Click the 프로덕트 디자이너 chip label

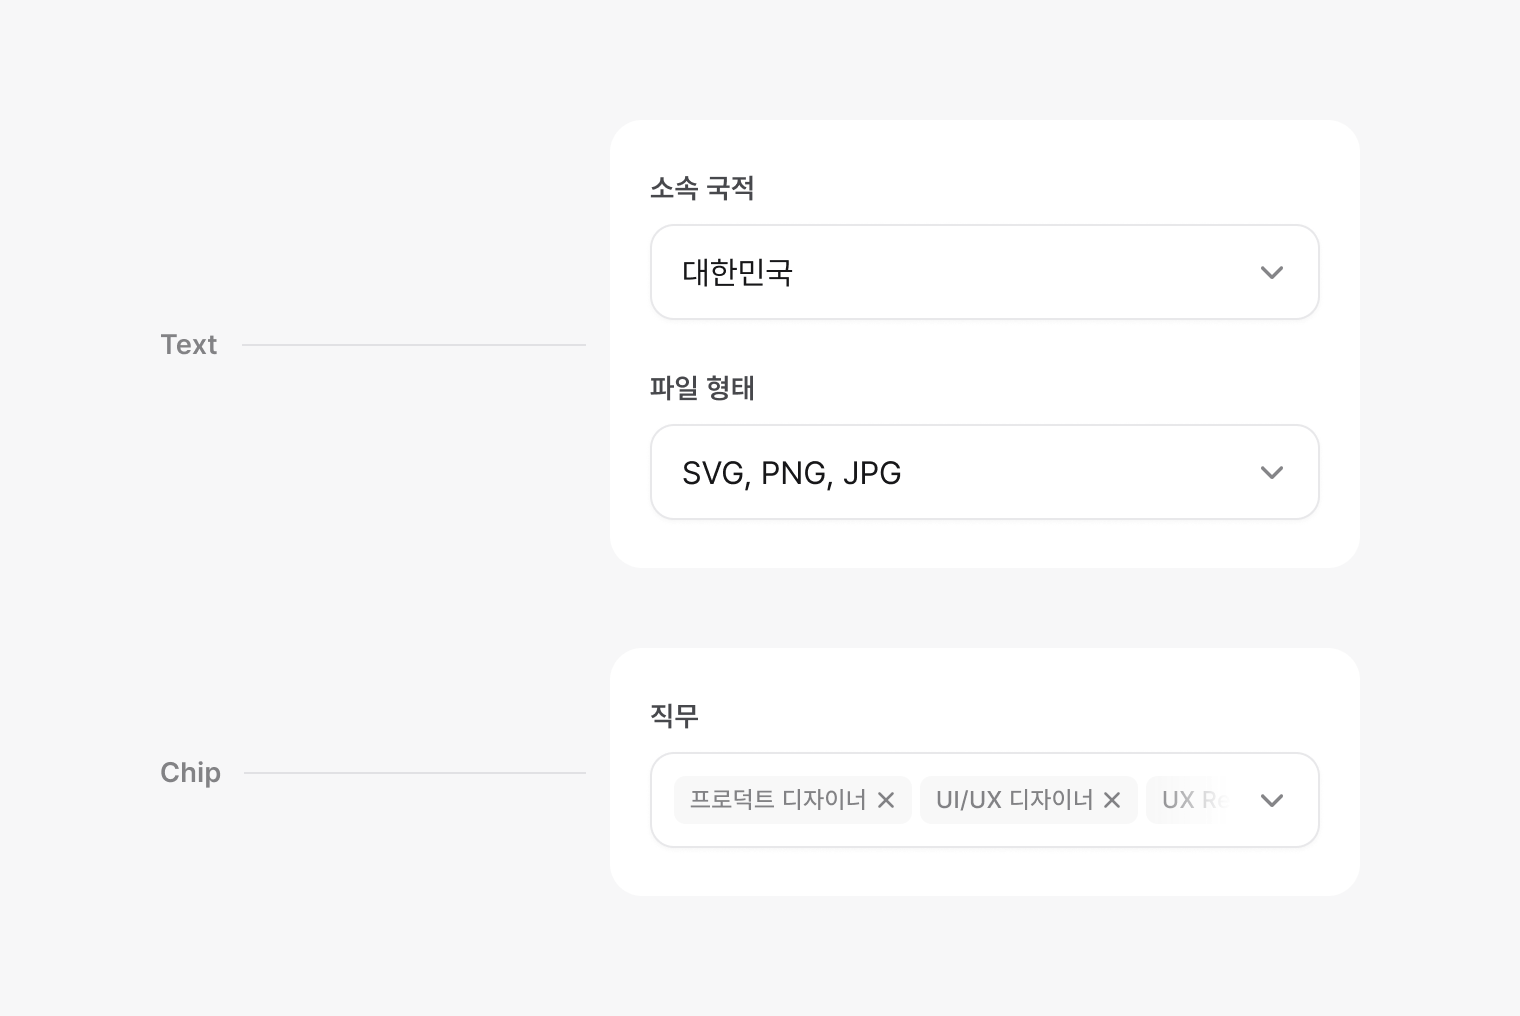tap(778, 800)
